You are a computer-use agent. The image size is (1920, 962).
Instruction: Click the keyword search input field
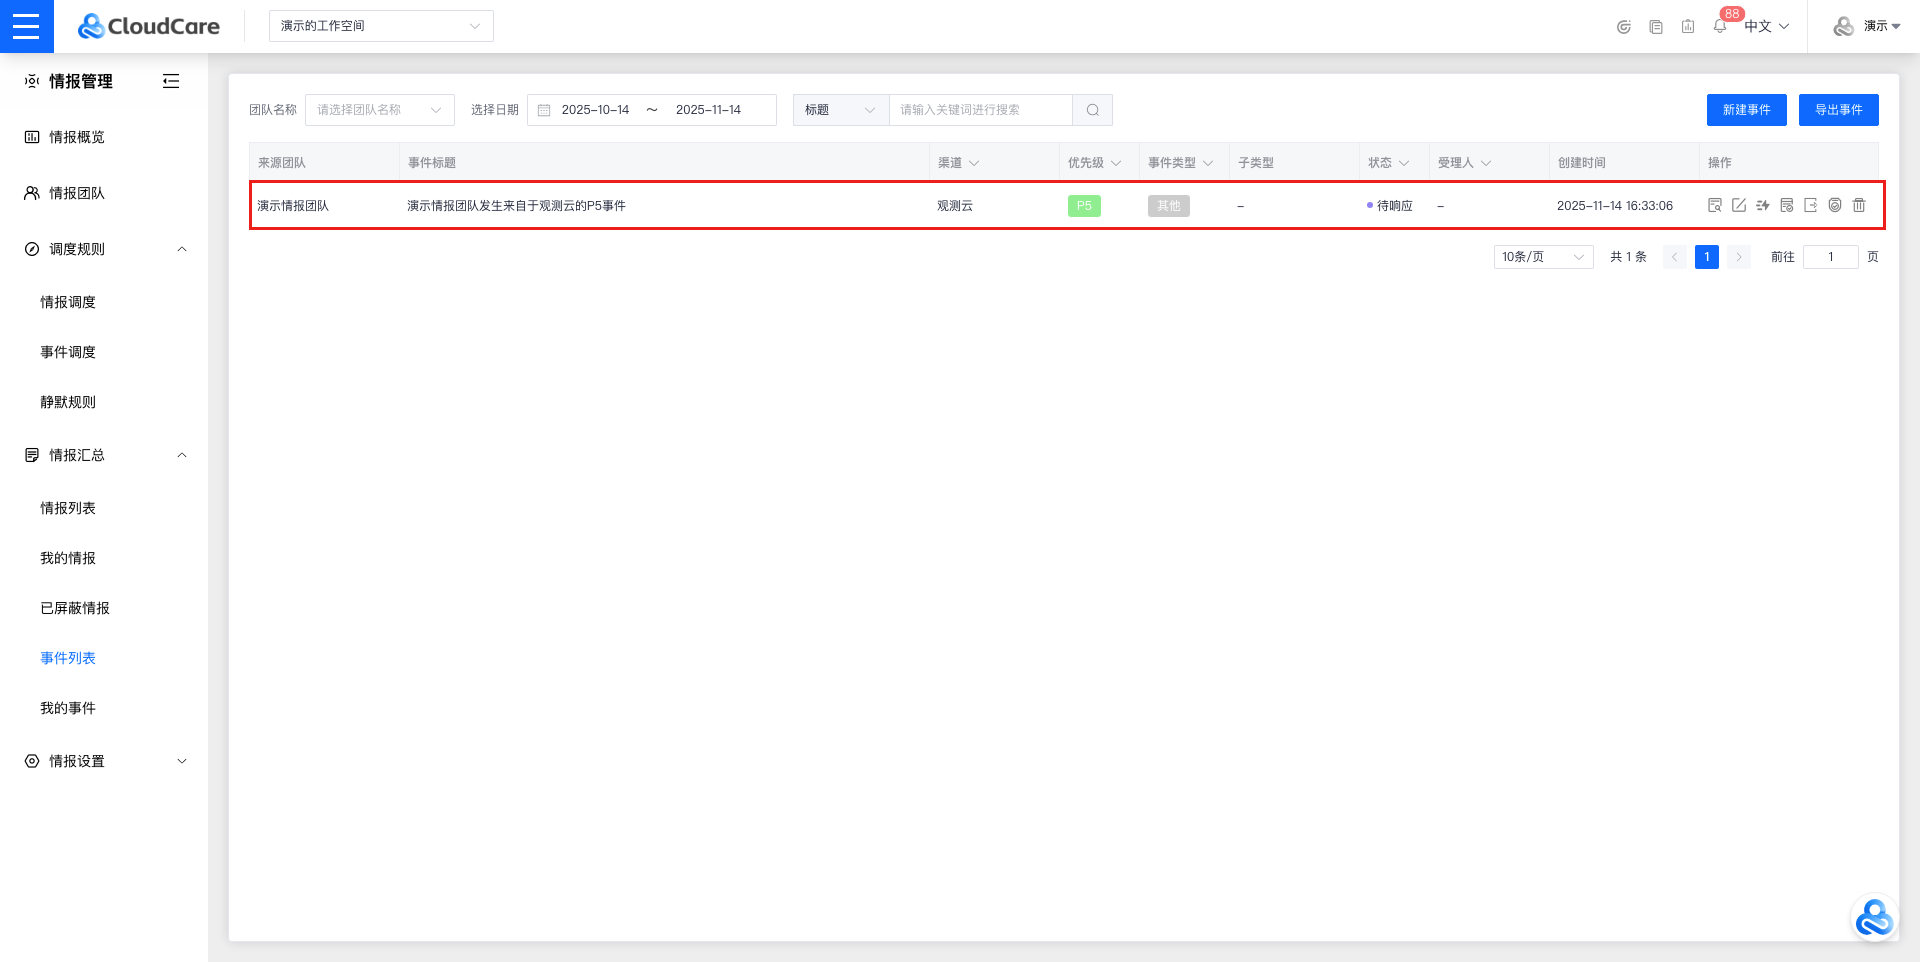pos(980,110)
